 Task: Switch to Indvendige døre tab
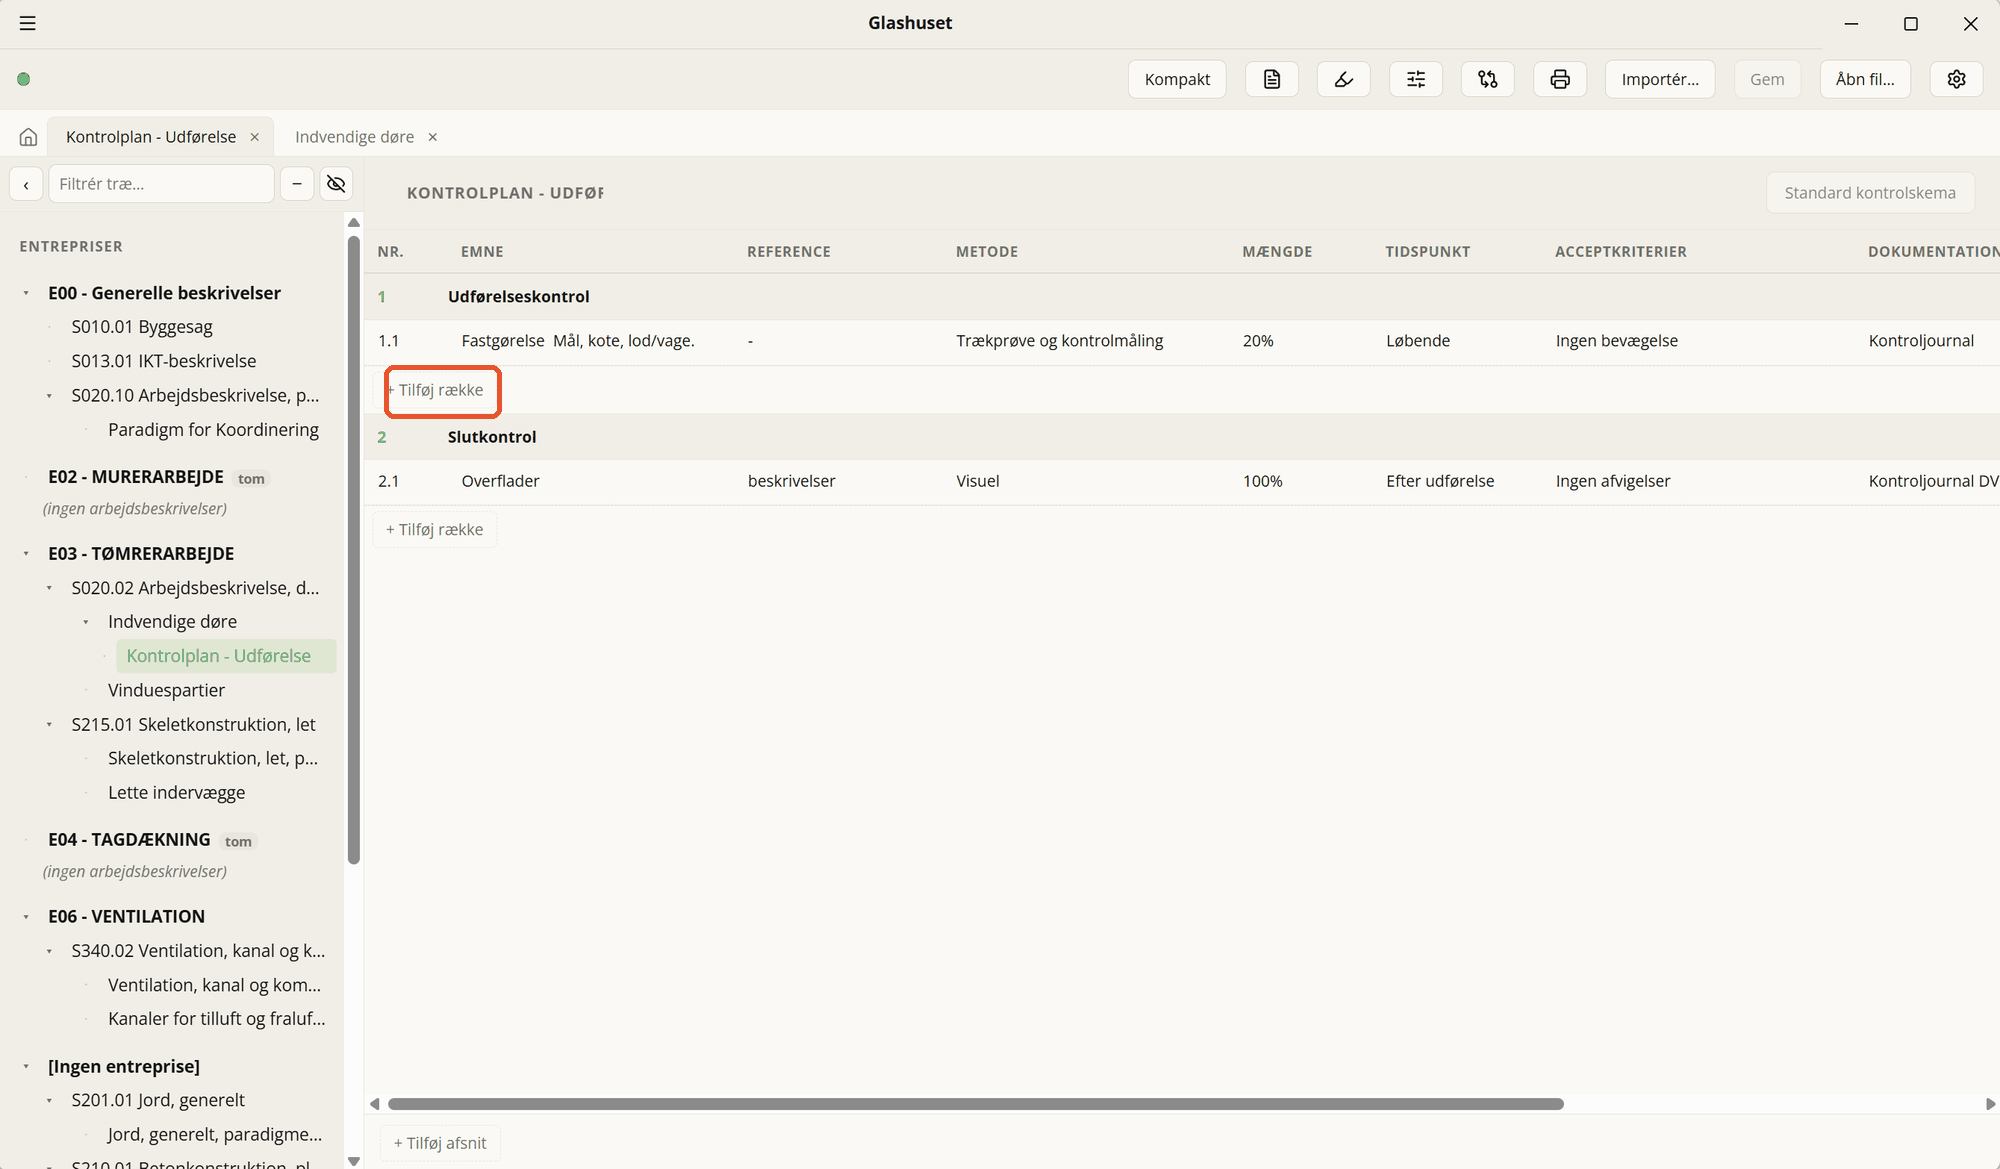(354, 137)
